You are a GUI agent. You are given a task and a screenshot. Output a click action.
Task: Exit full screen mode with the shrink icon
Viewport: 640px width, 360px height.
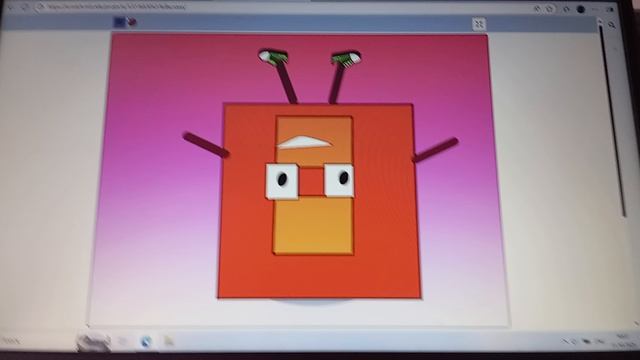[x=479, y=24]
